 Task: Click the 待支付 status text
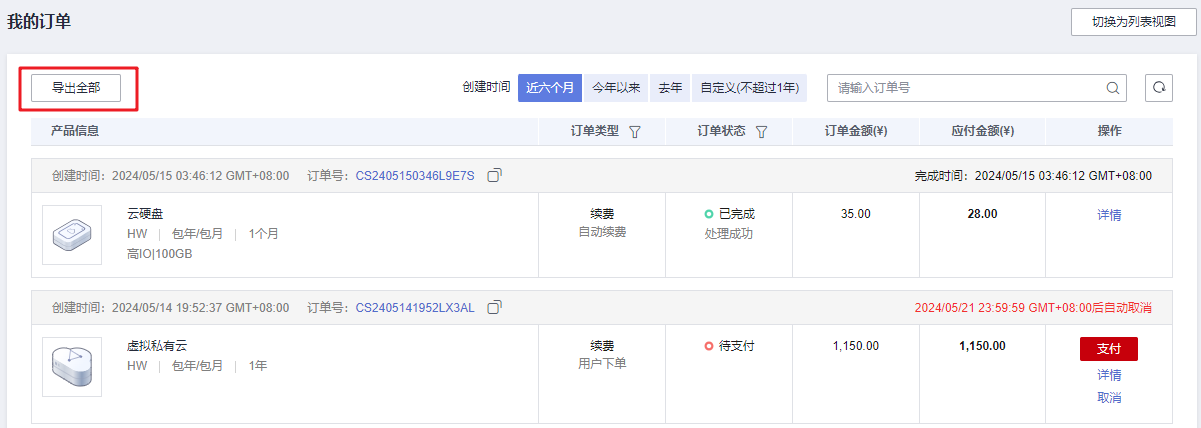(736, 346)
